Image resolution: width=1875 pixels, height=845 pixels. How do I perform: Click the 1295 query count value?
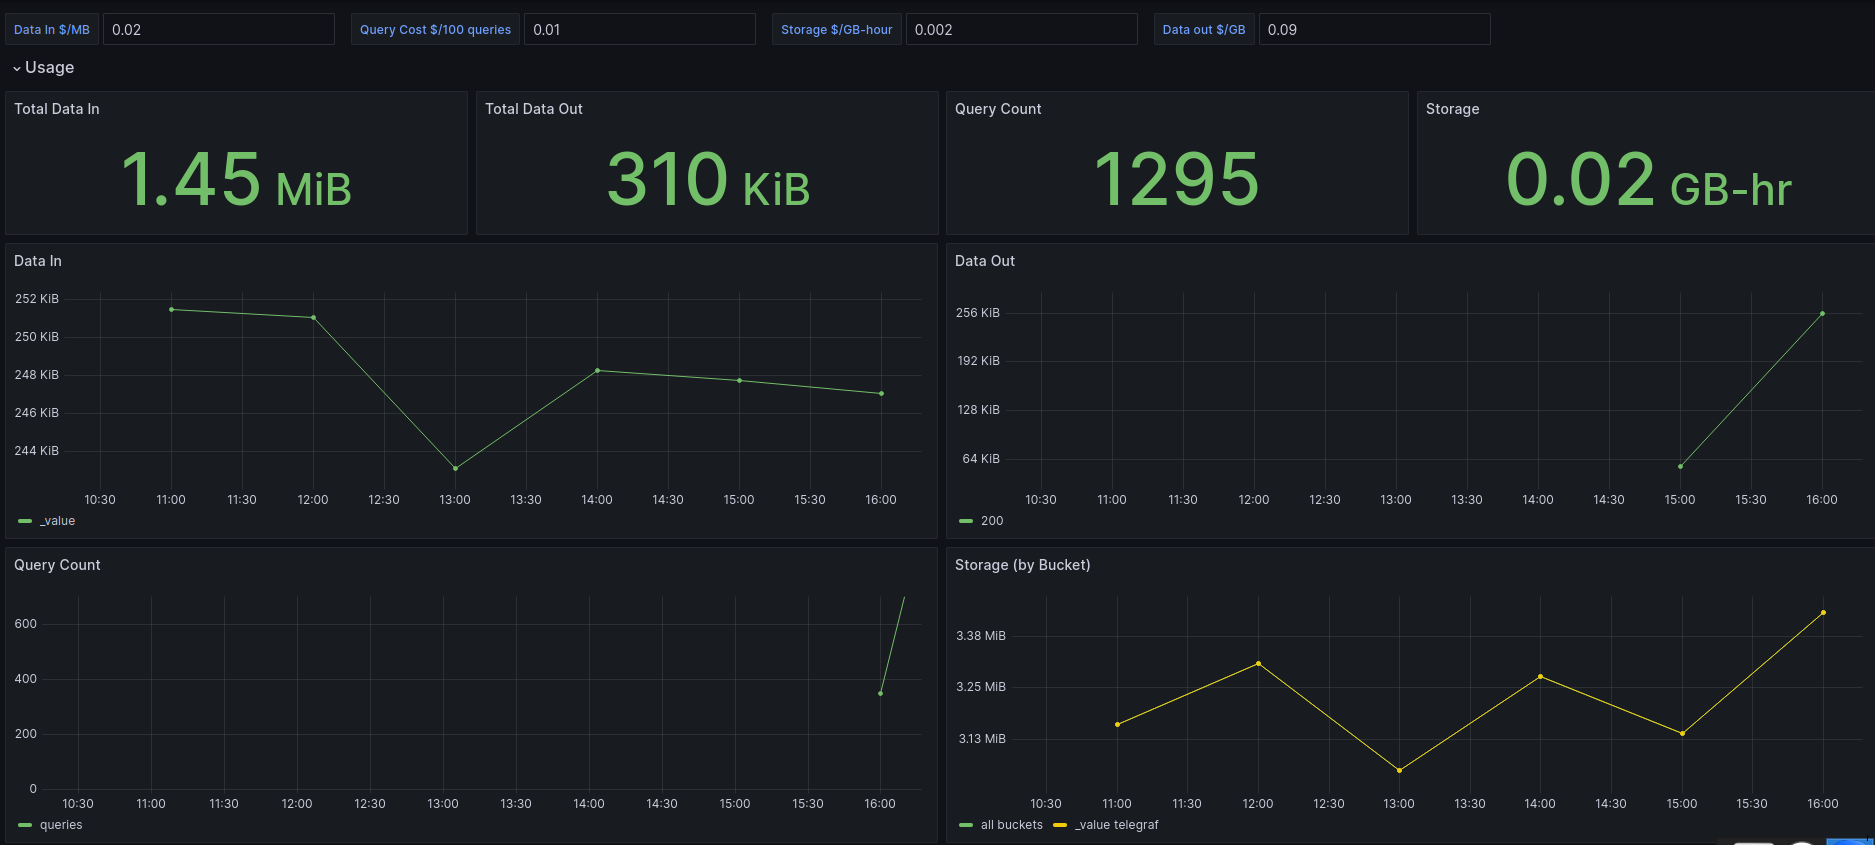1177,180
